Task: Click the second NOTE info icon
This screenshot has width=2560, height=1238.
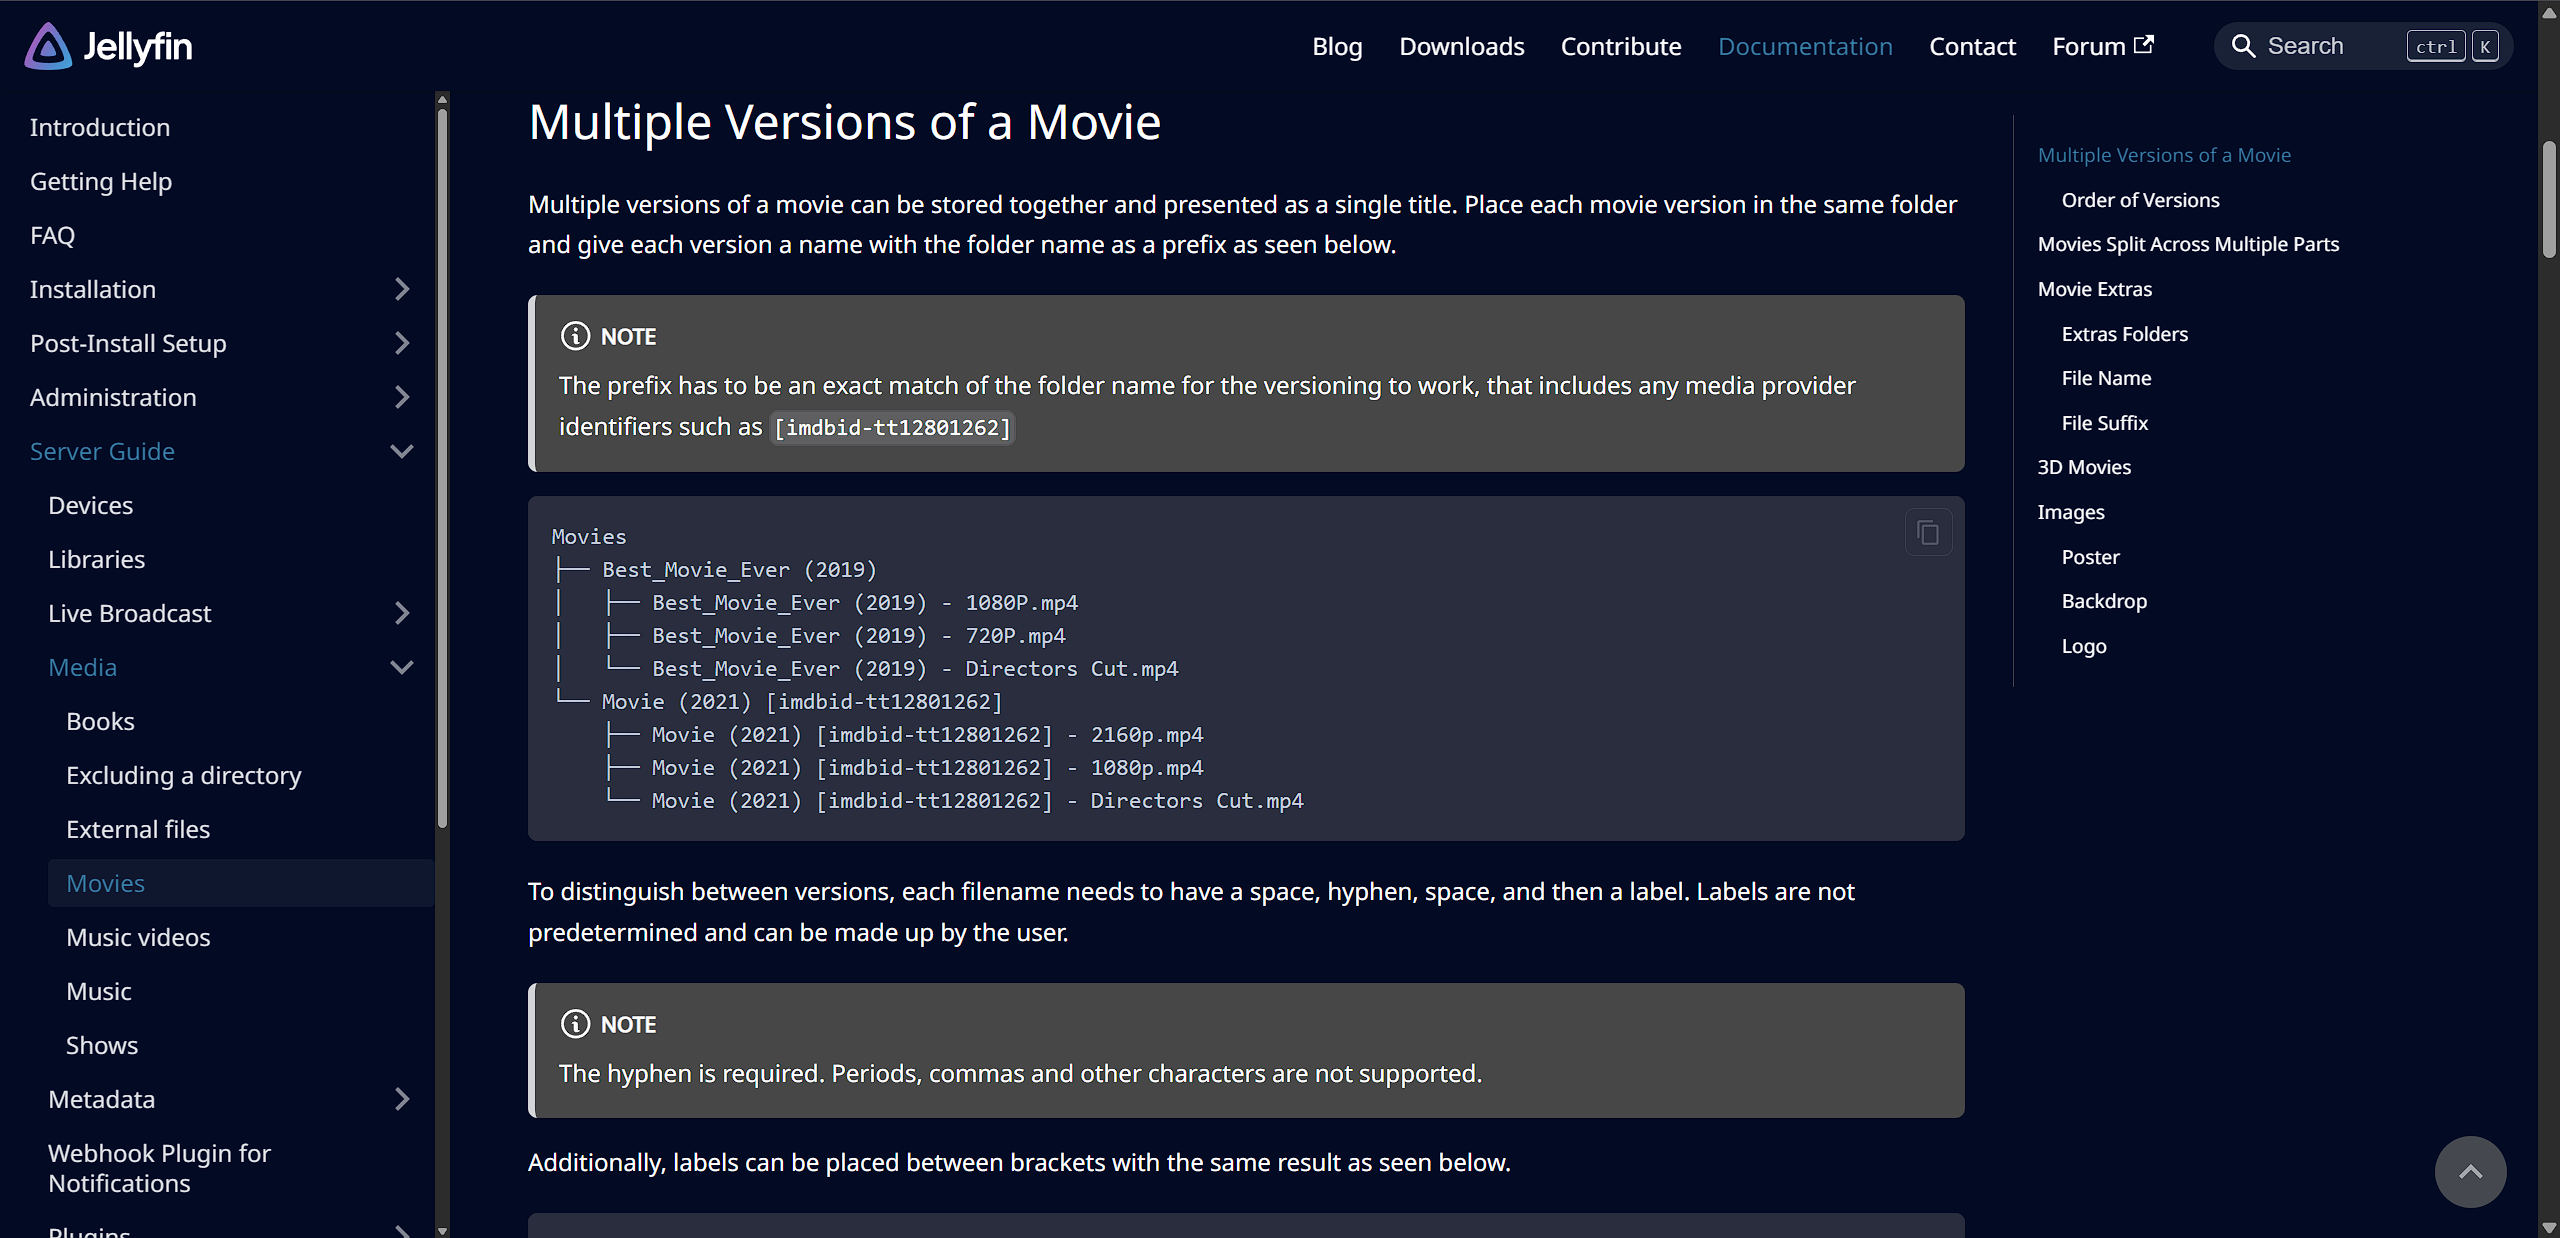Action: (x=575, y=1024)
